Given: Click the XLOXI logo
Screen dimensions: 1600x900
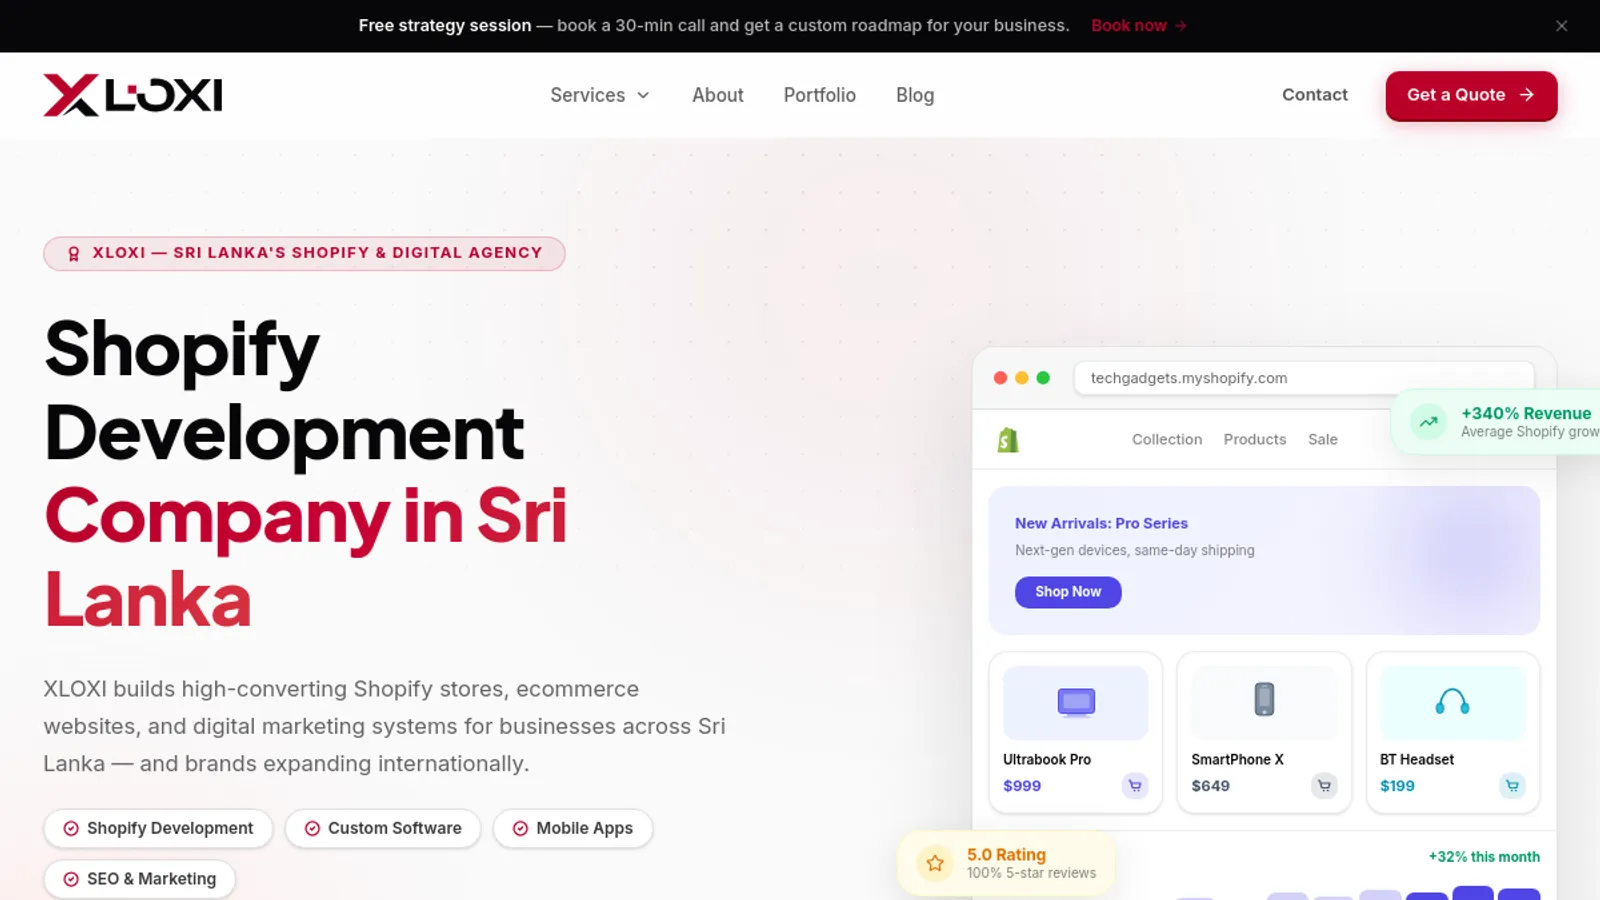Looking at the screenshot, I should click(x=133, y=95).
